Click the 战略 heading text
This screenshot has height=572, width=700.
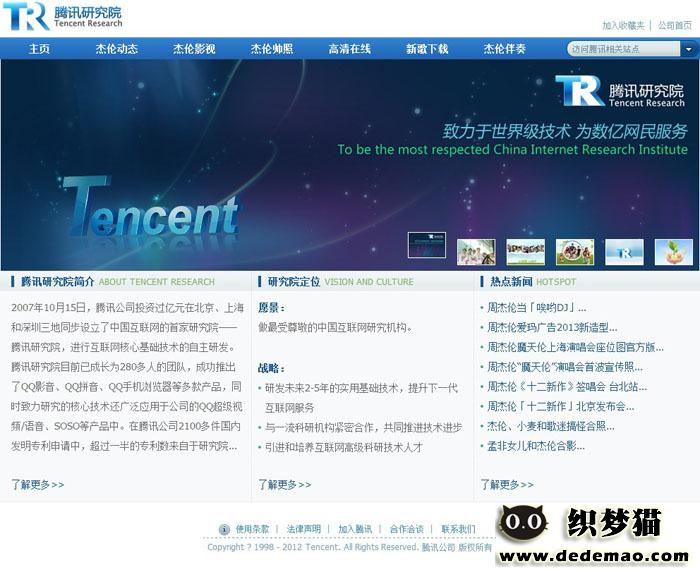coord(271,368)
